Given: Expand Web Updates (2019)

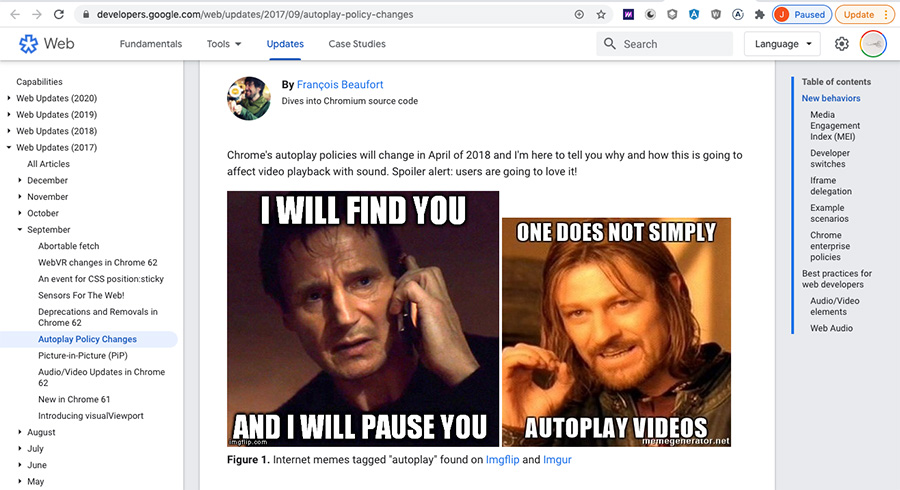Looking at the screenshot, I should [x=9, y=115].
